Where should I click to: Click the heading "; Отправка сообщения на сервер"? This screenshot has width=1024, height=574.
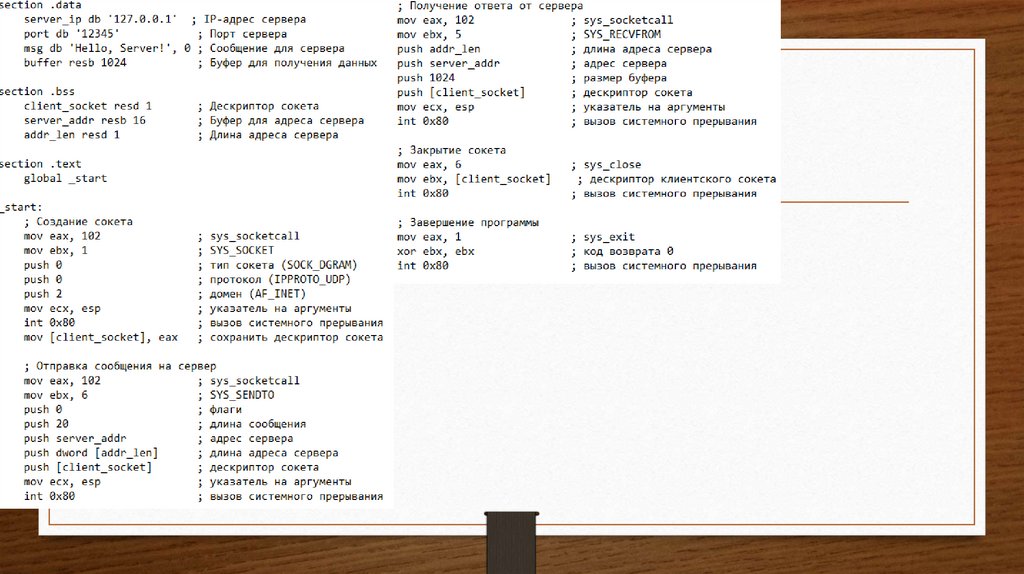click(x=120, y=366)
